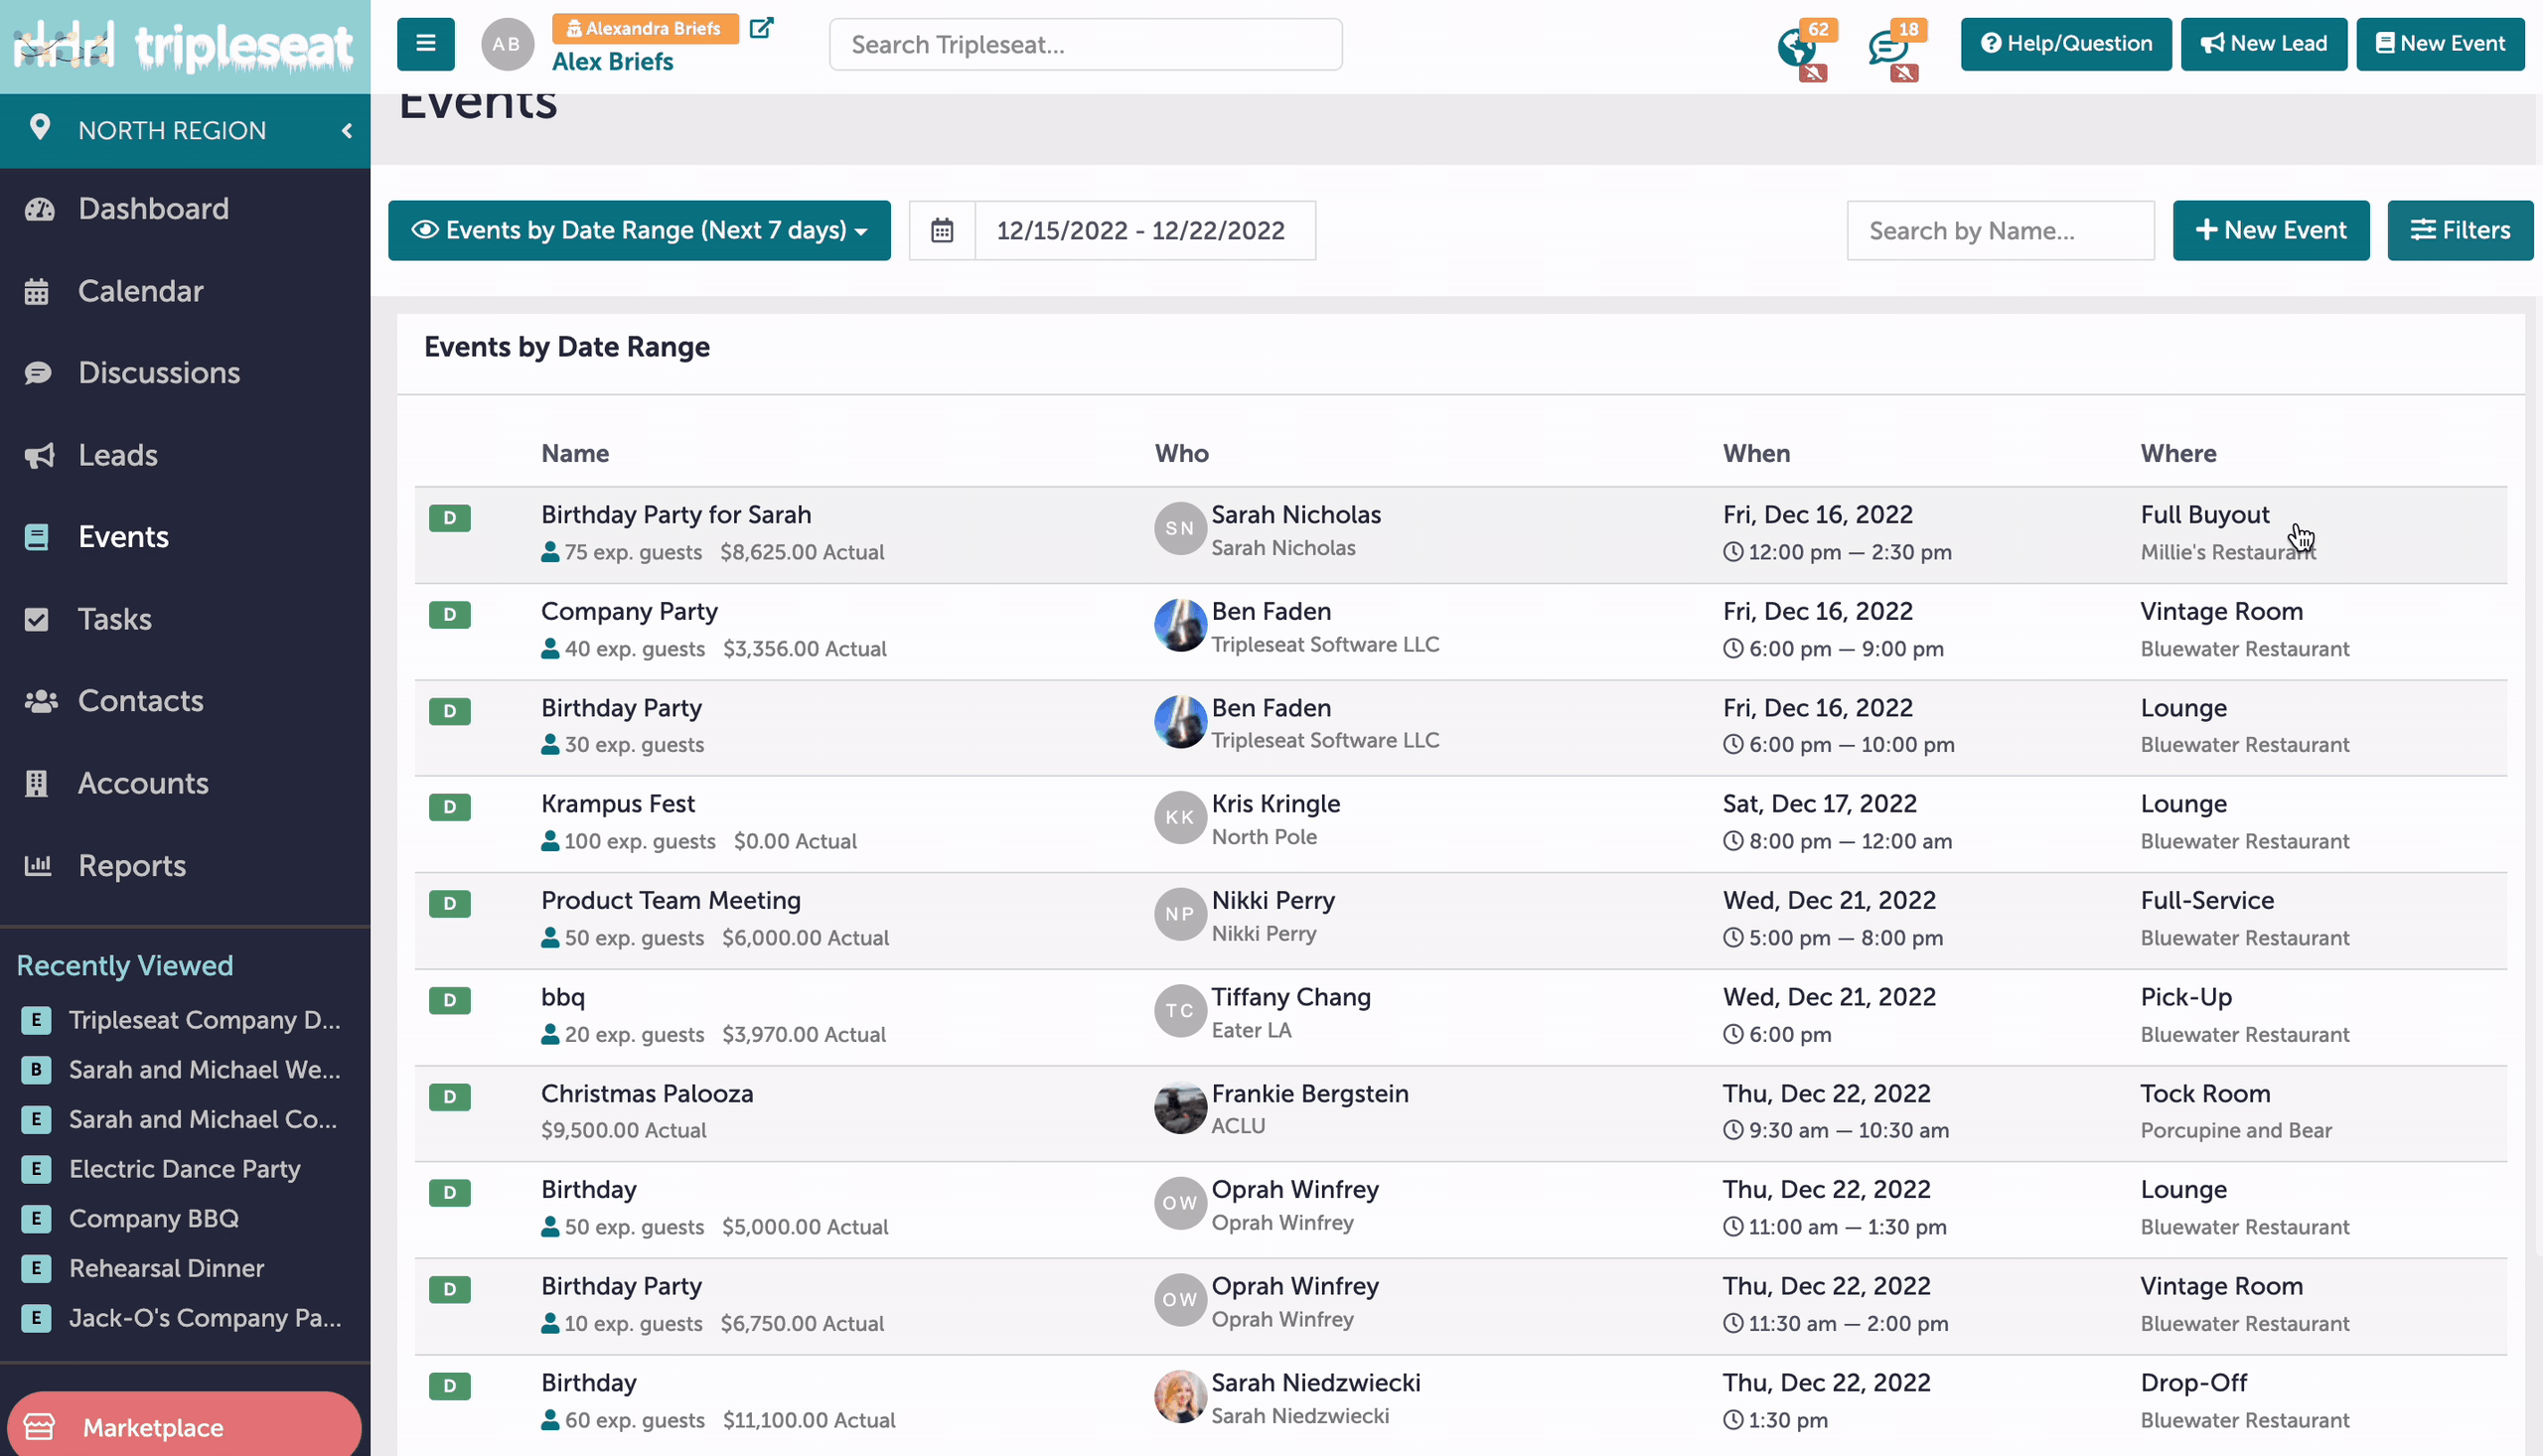2543x1456 pixels.
Task: Open Events by Date Range view dropdown
Action: click(639, 230)
